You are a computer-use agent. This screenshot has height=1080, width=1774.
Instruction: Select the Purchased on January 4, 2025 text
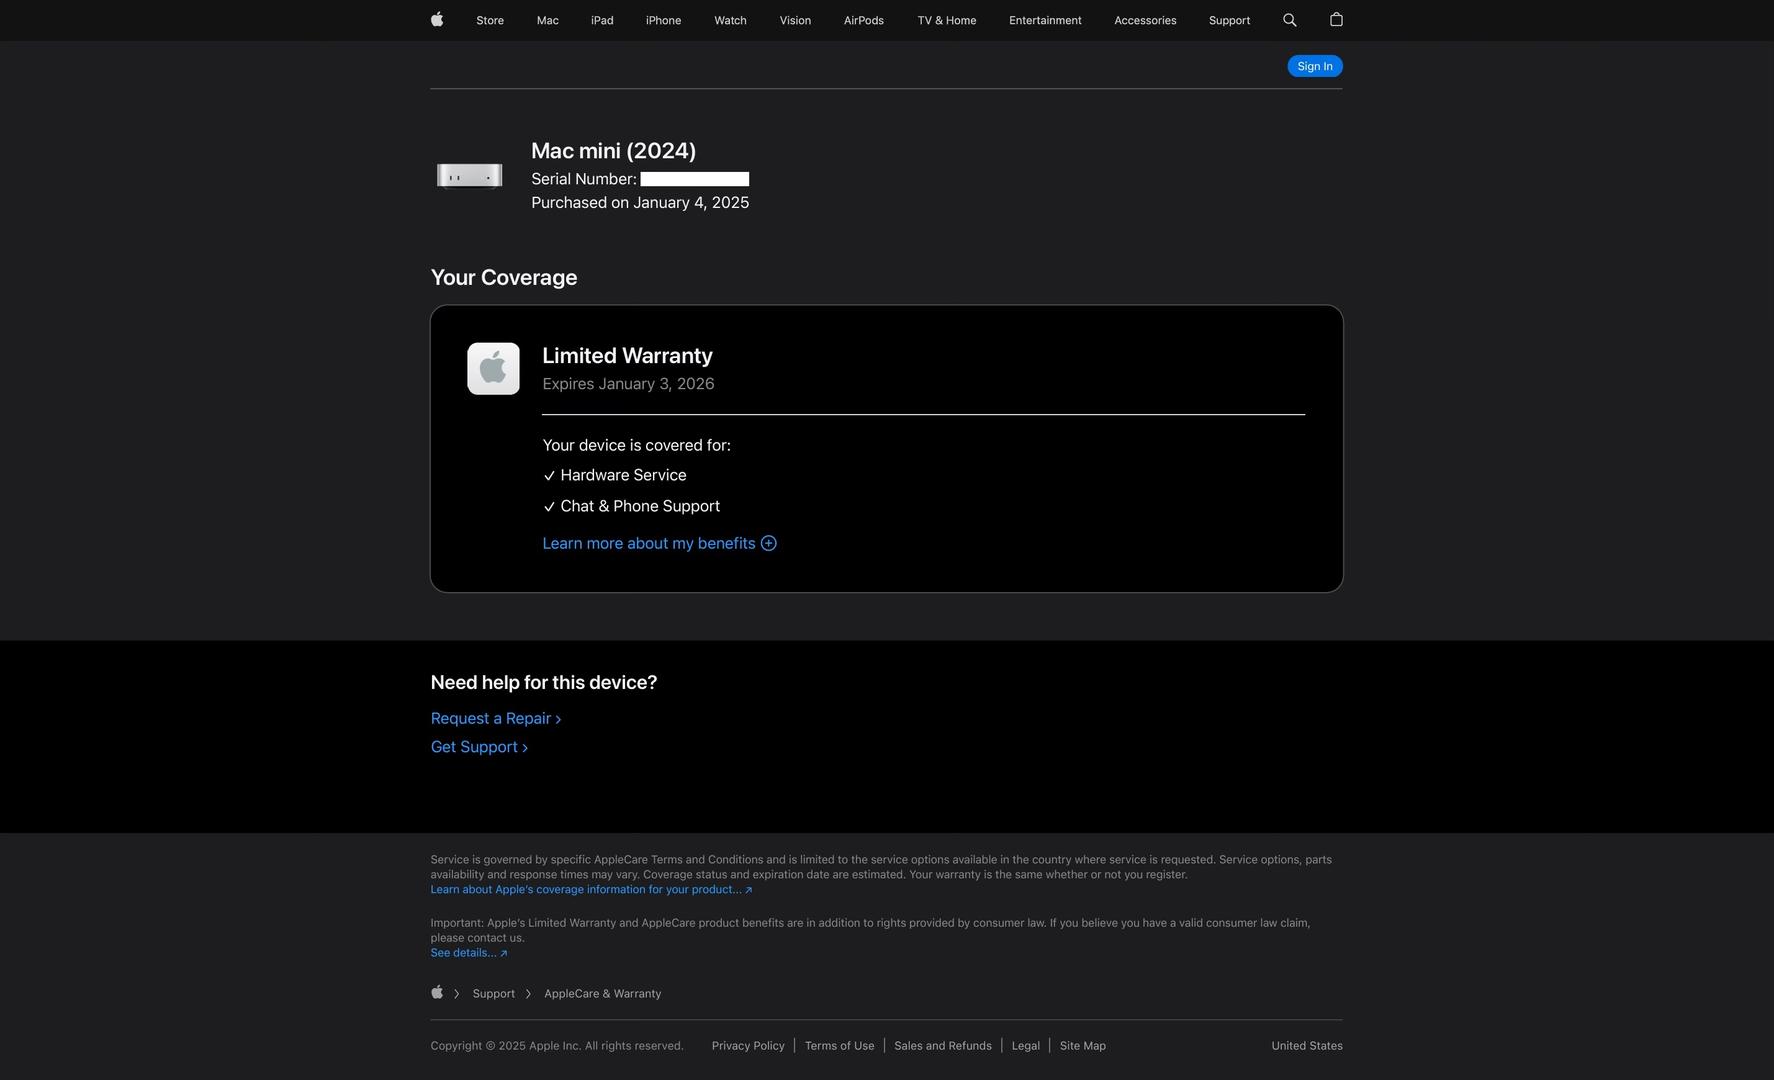tap(640, 202)
